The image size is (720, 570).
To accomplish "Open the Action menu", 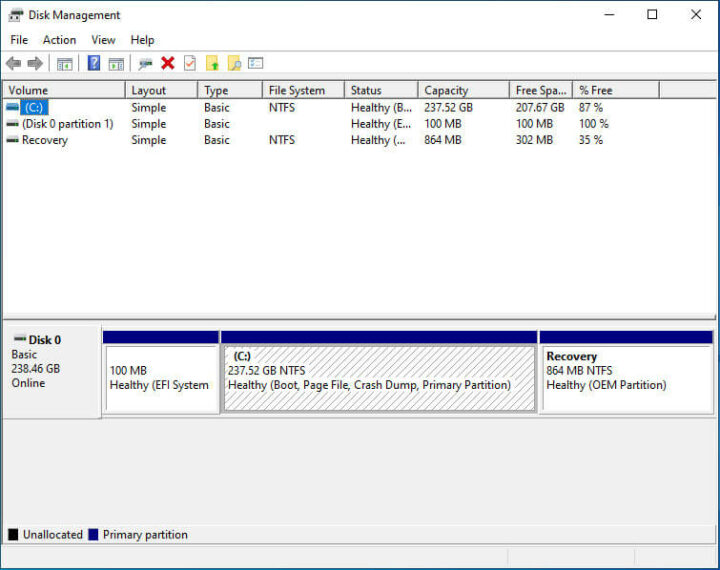I will click(x=59, y=40).
